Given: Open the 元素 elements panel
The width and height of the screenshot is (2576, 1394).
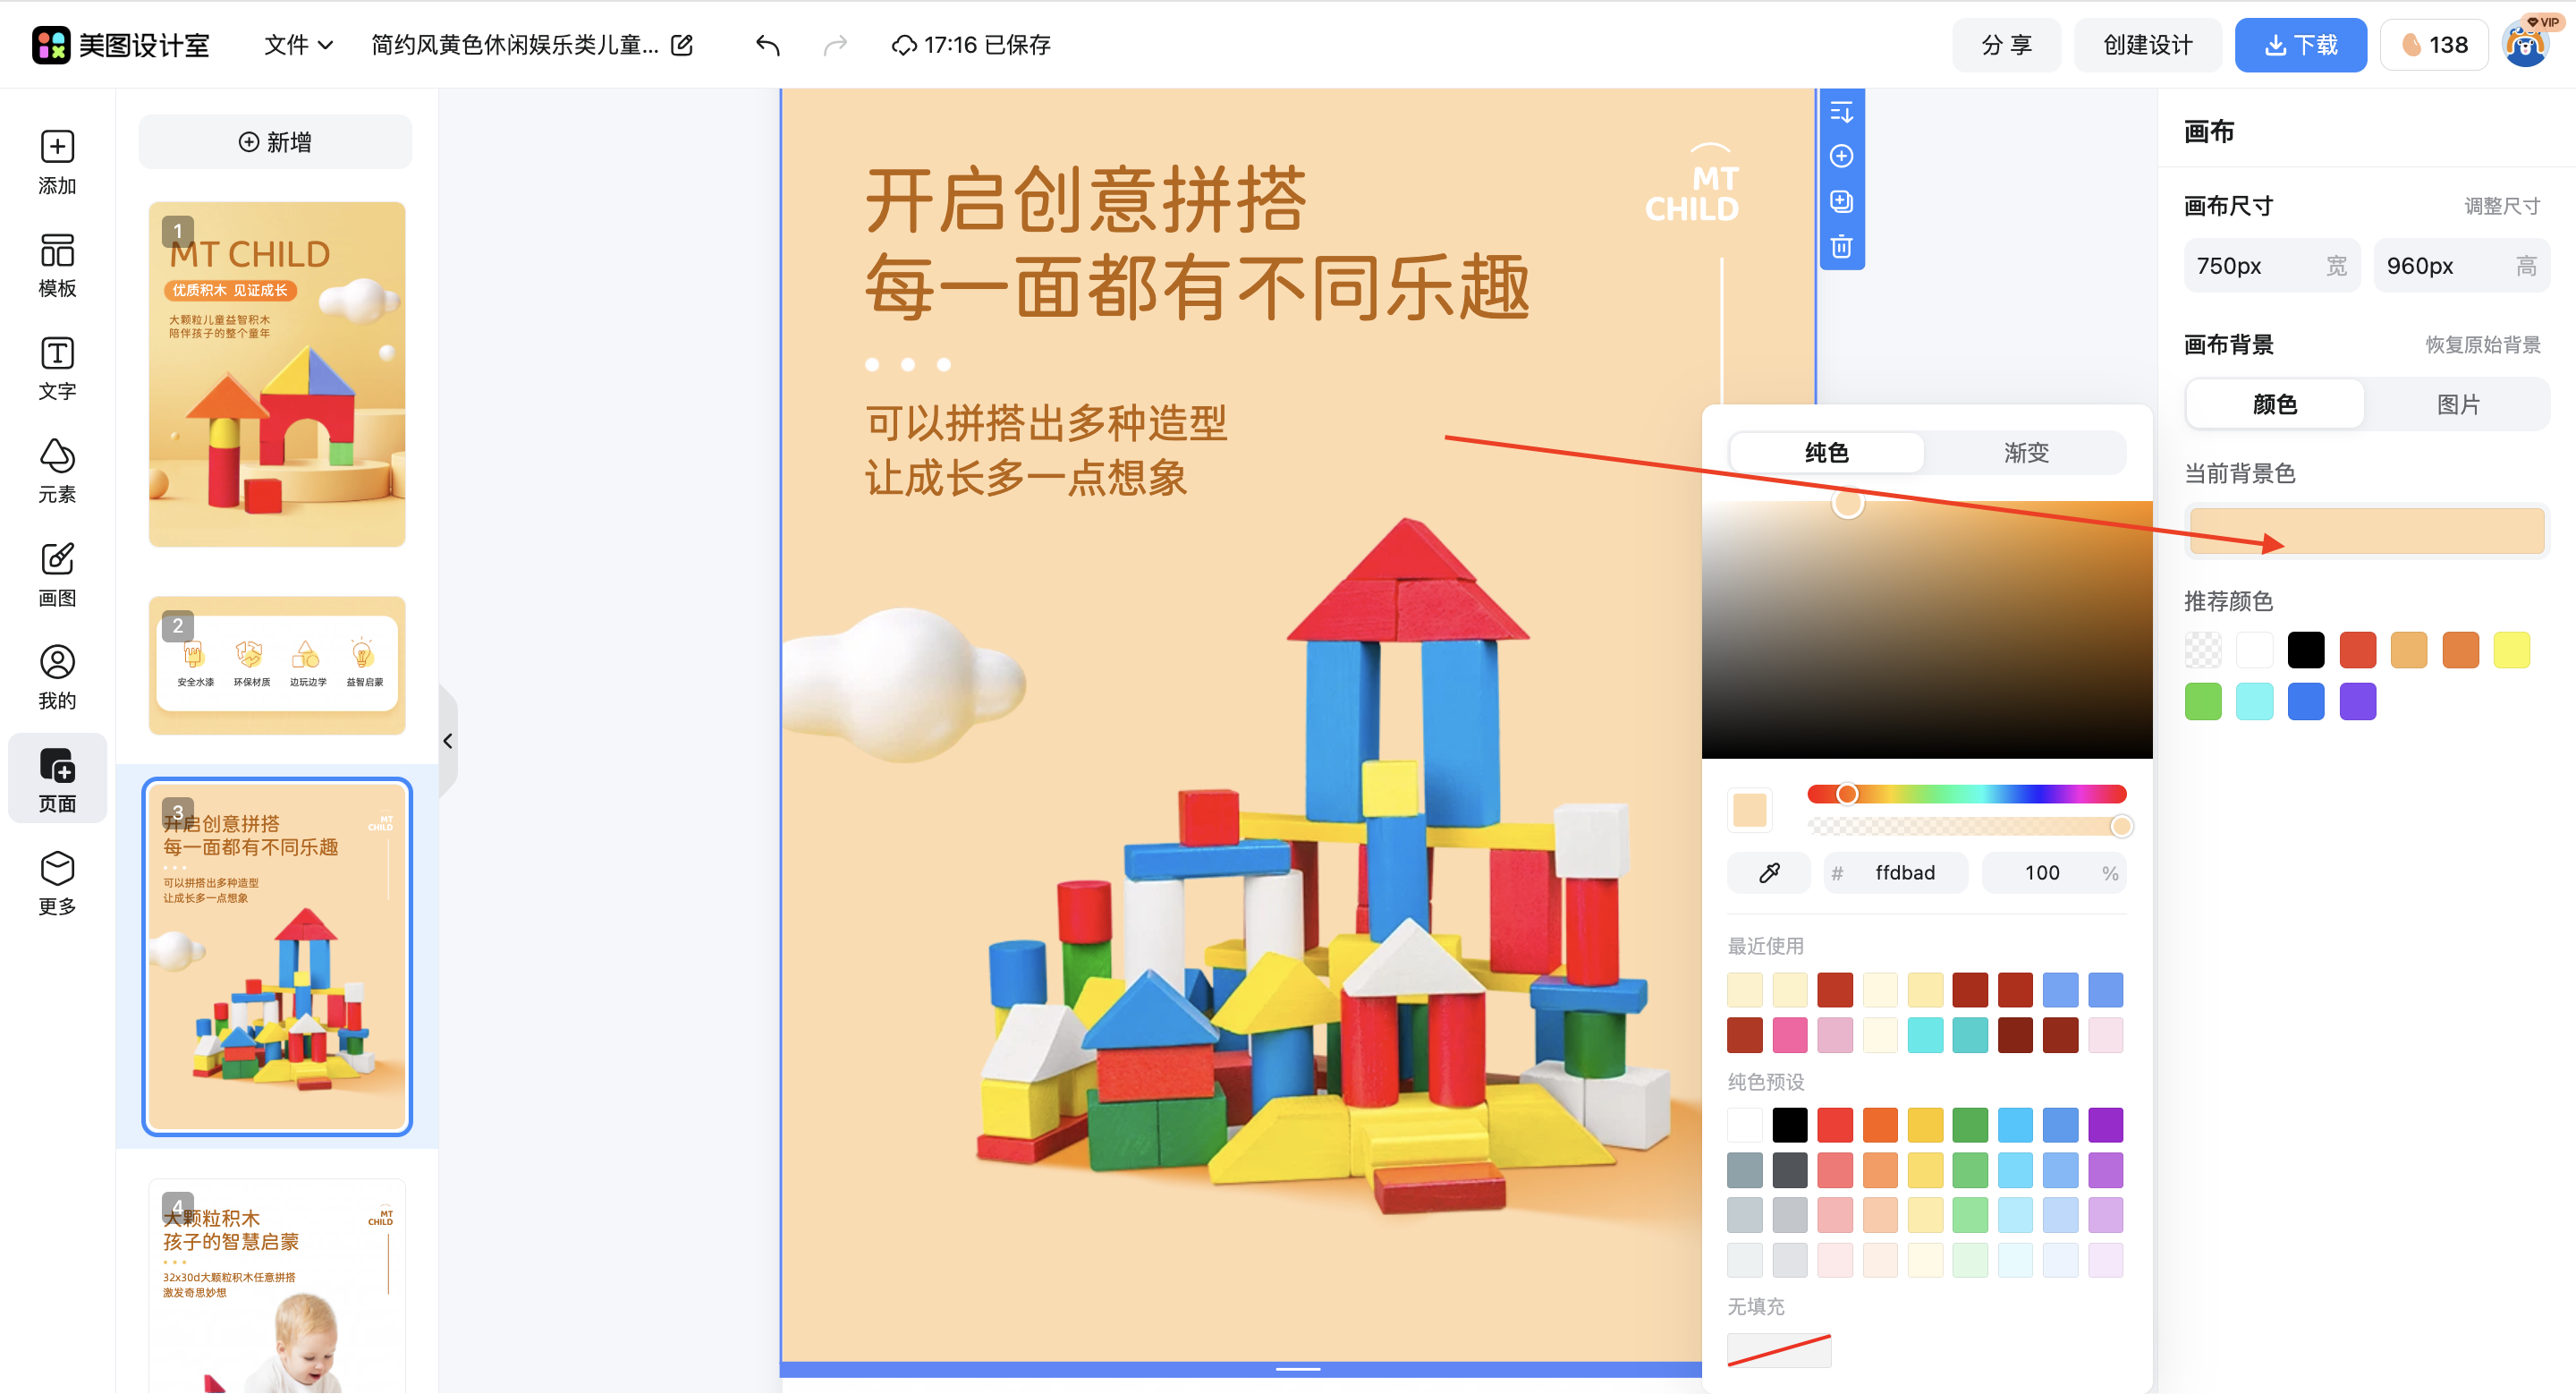Looking at the screenshot, I should (57, 470).
